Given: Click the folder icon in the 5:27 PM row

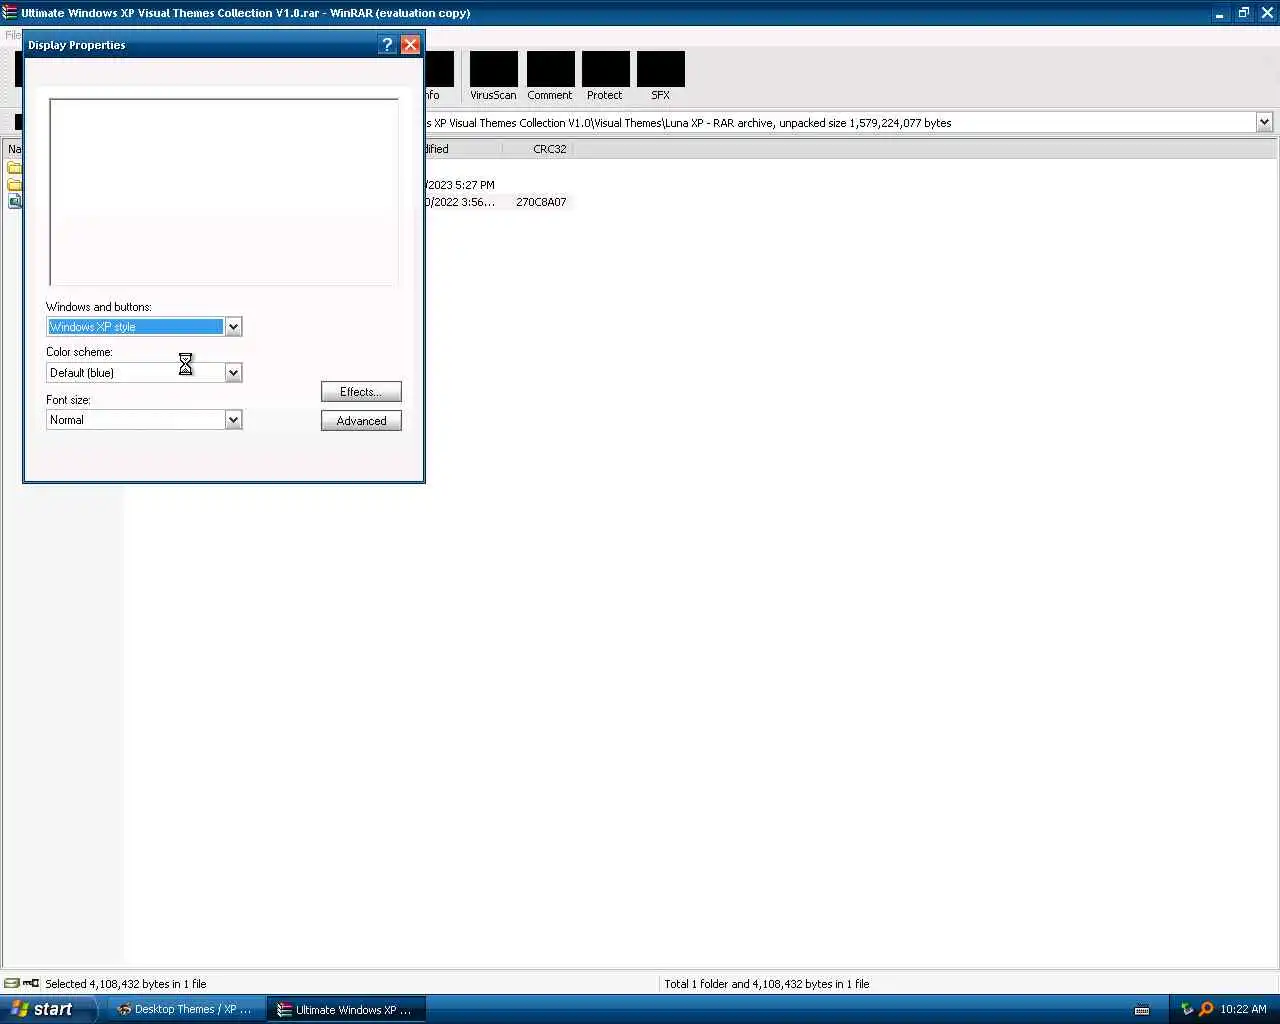Looking at the screenshot, I should pyautogui.click(x=14, y=185).
